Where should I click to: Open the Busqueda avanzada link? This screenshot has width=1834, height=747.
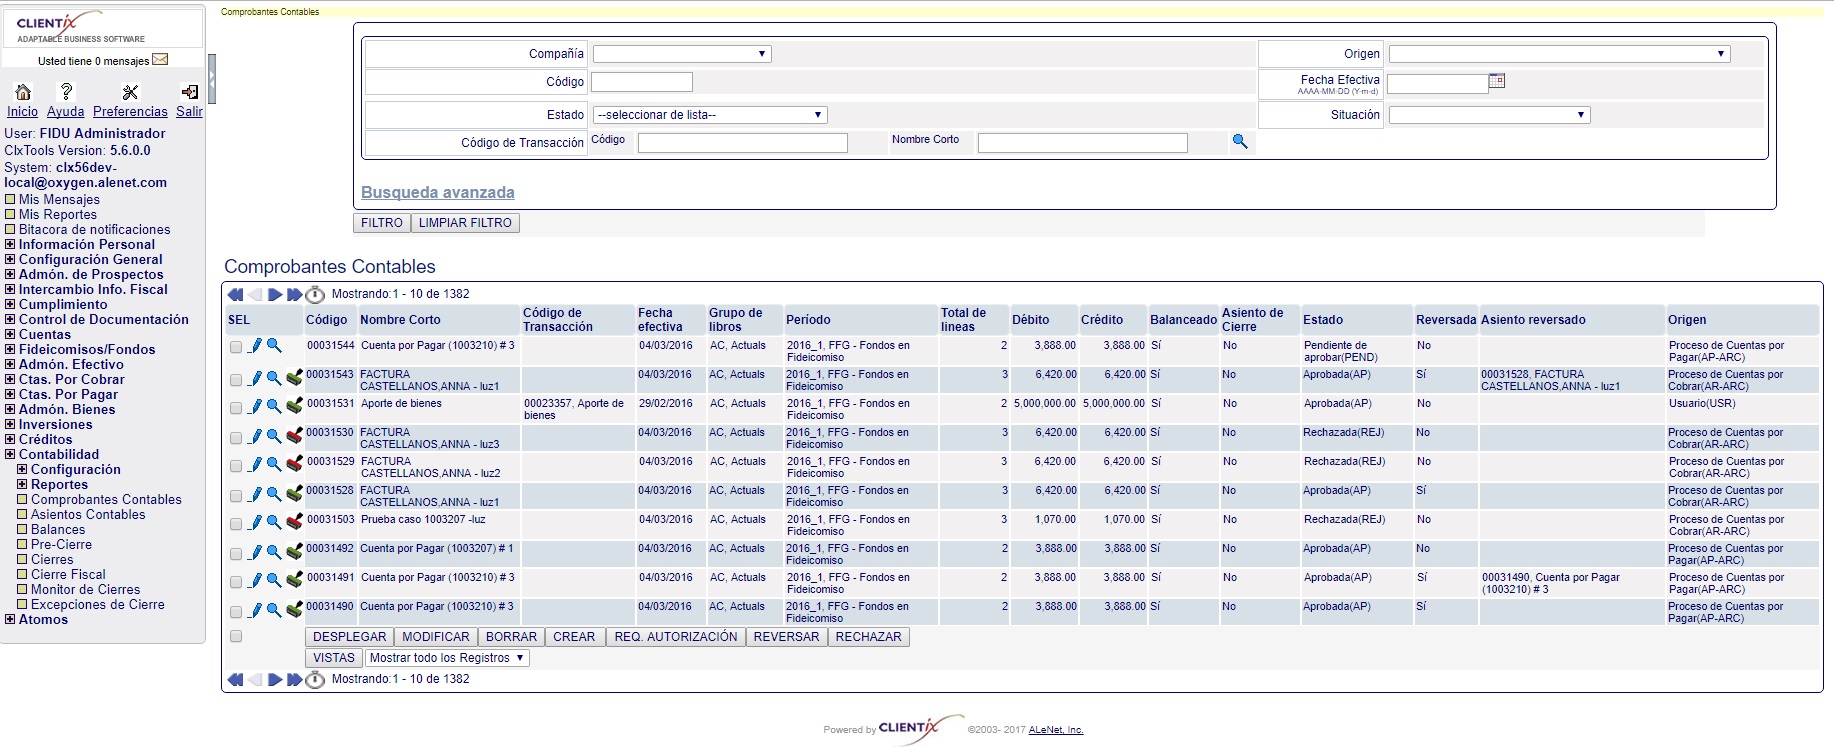tap(438, 192)
